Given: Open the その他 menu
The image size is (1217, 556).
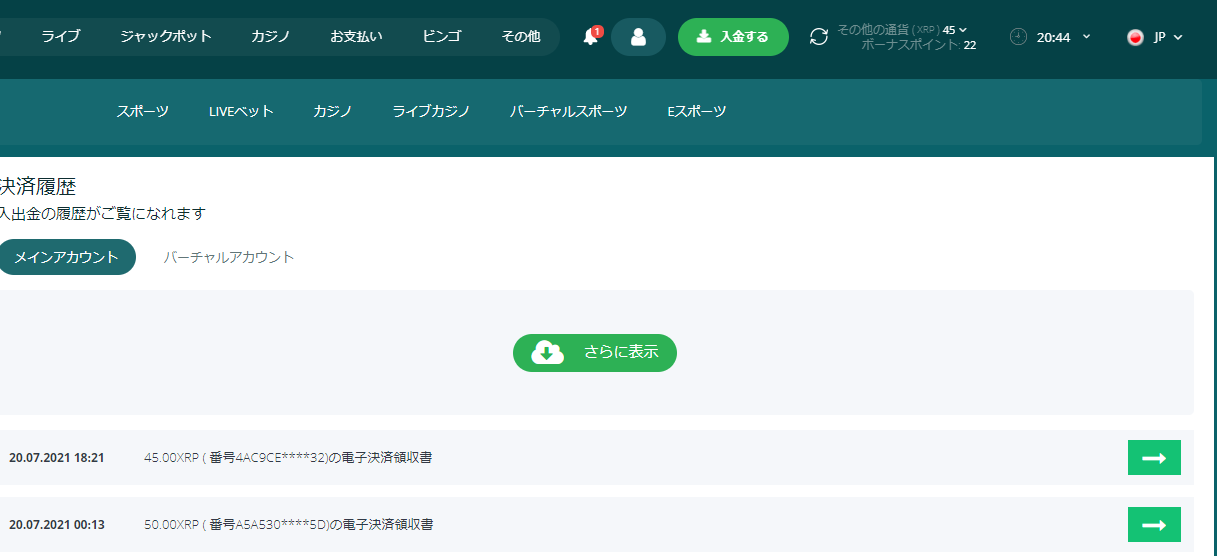Looking at the screenshot, I should tap(521, 36).
